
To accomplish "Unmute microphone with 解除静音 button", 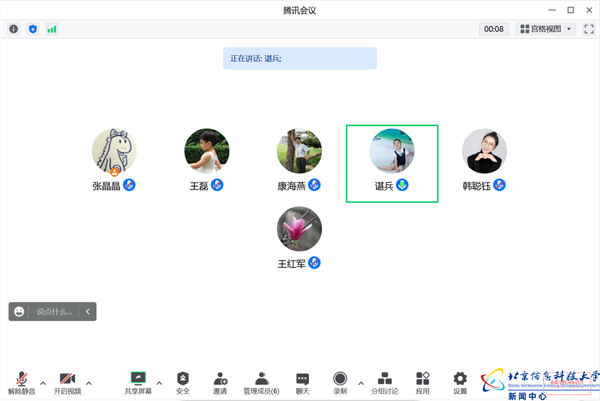I will coord(21,381).
